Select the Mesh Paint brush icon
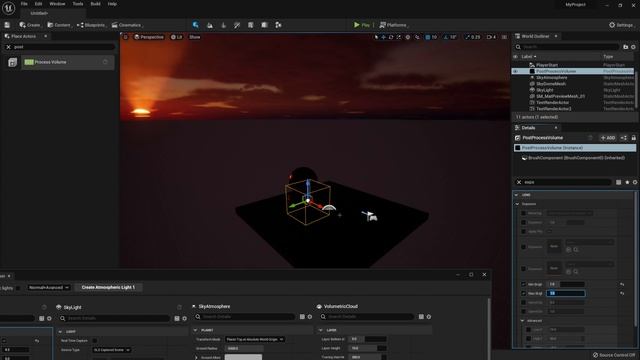The width and height of the screenshot is (640, 360). click(x=237, y=25)
